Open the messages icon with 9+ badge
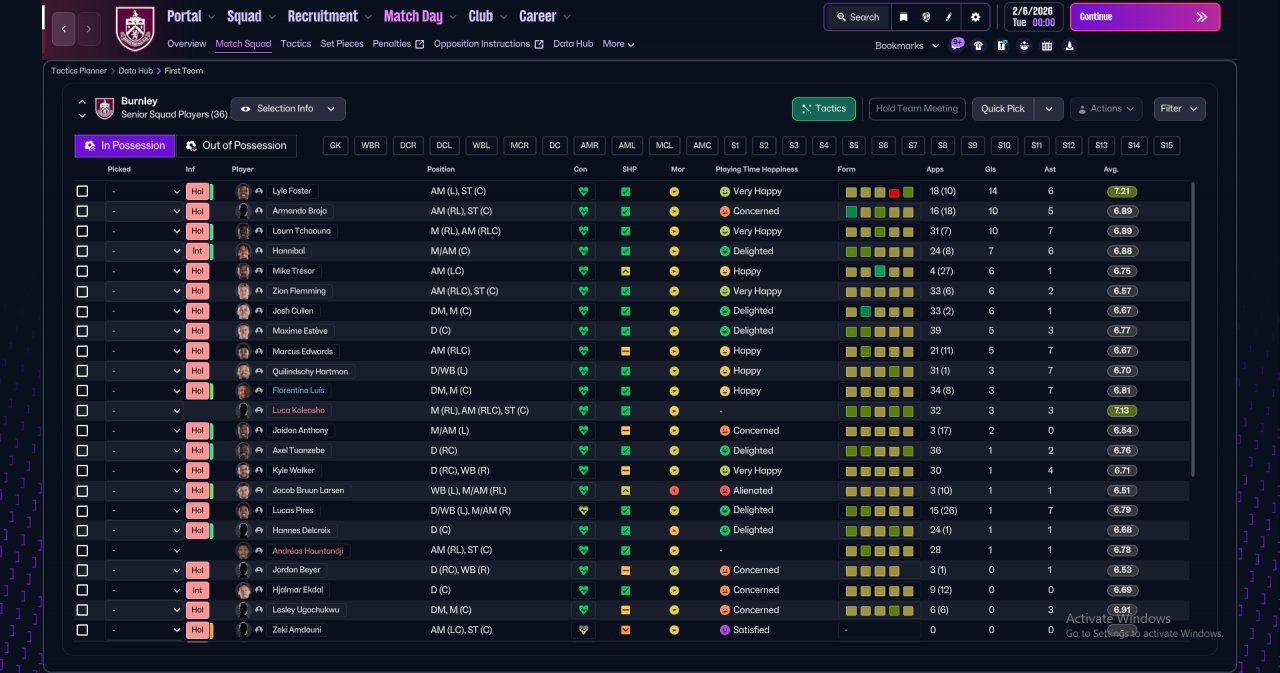The width and height of the screenshot is (1280, 673). (957, 45)
